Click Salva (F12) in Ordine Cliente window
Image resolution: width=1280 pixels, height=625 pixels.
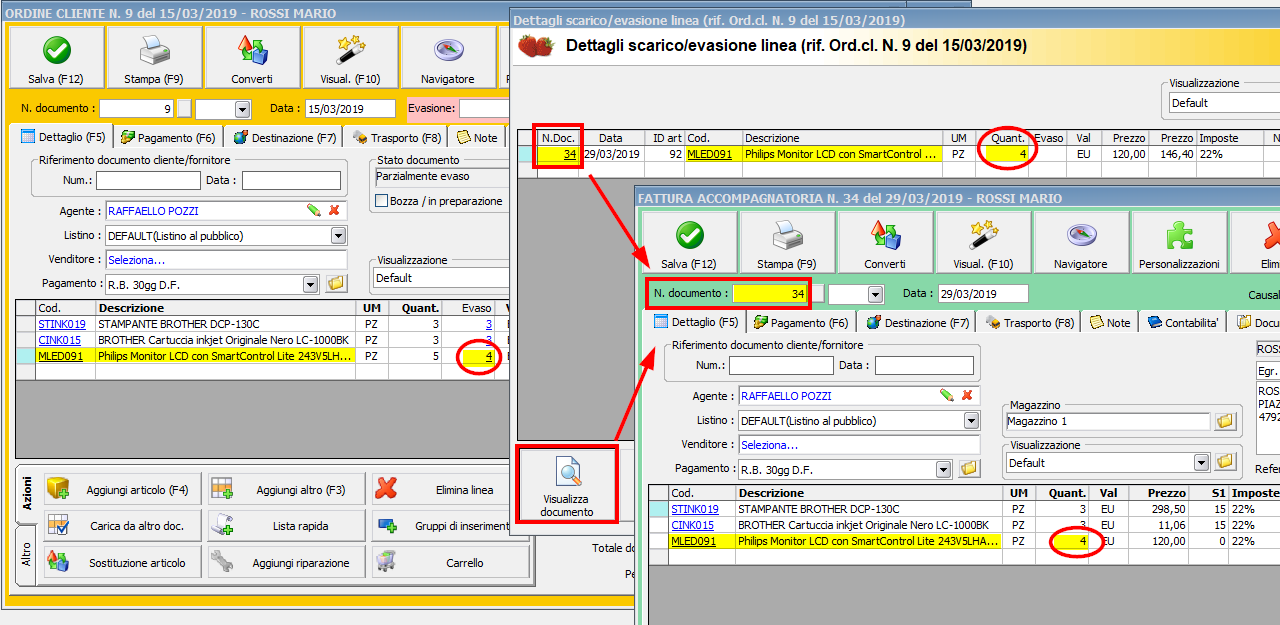(x=56, y=57)
